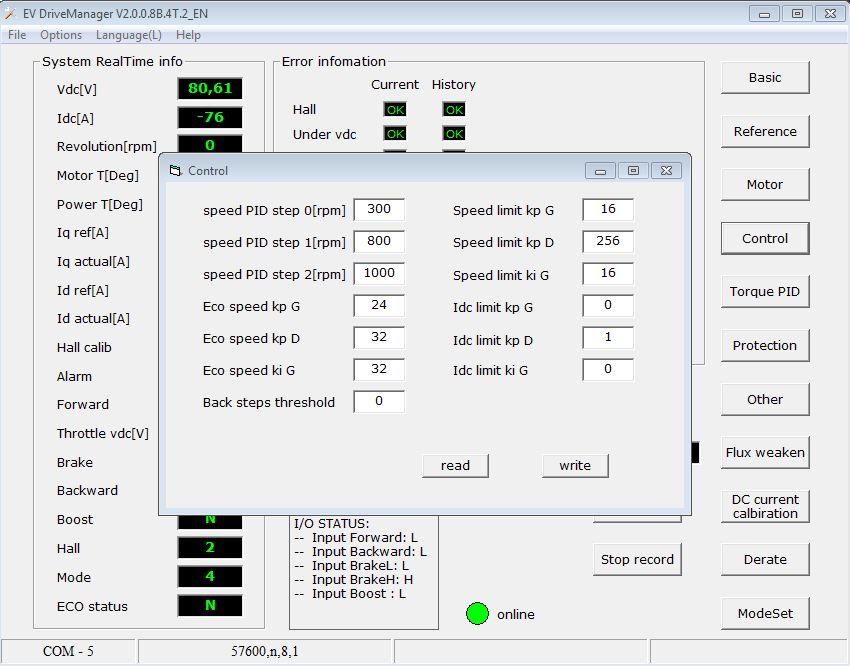Open Torque PID settings
Image resolution: width=850 pixels, height=666 pixels.
[765, 292]
